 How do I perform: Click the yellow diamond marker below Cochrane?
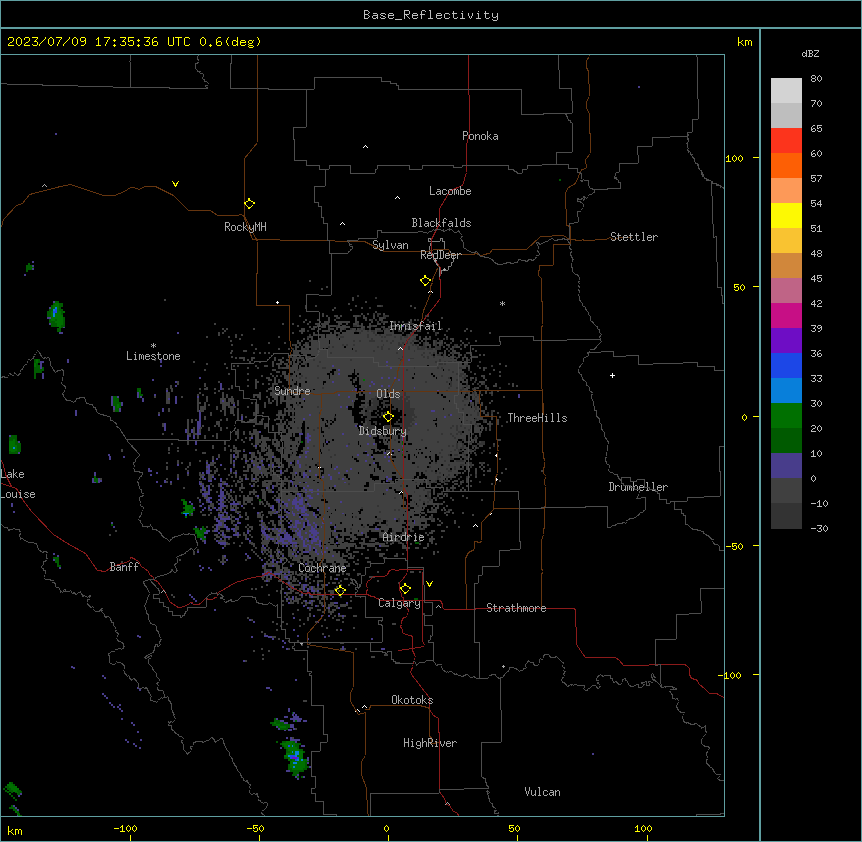tap(340, 591)
